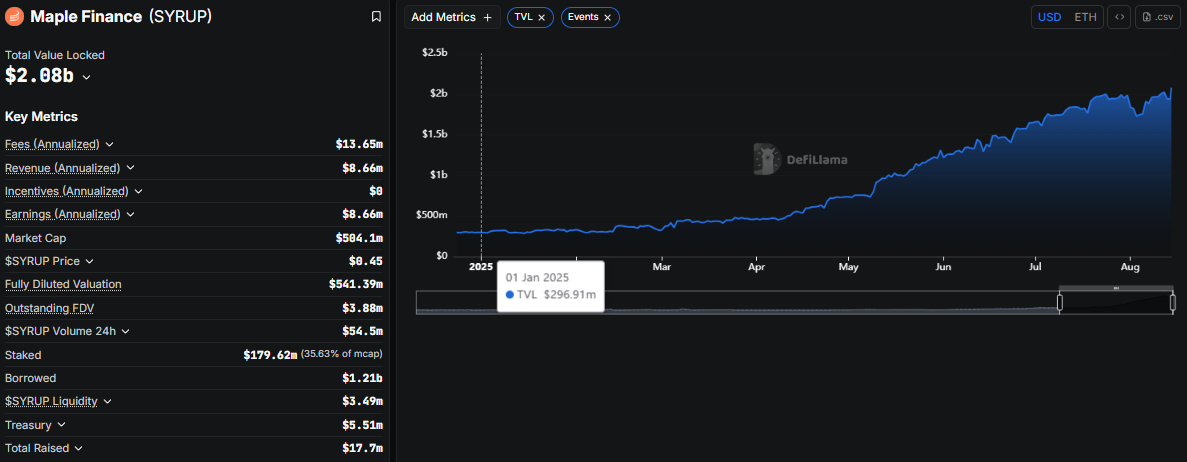Click left handle of chart range slider
1187x462 pixels.
pyautogui.click(x=1060, y=303)
